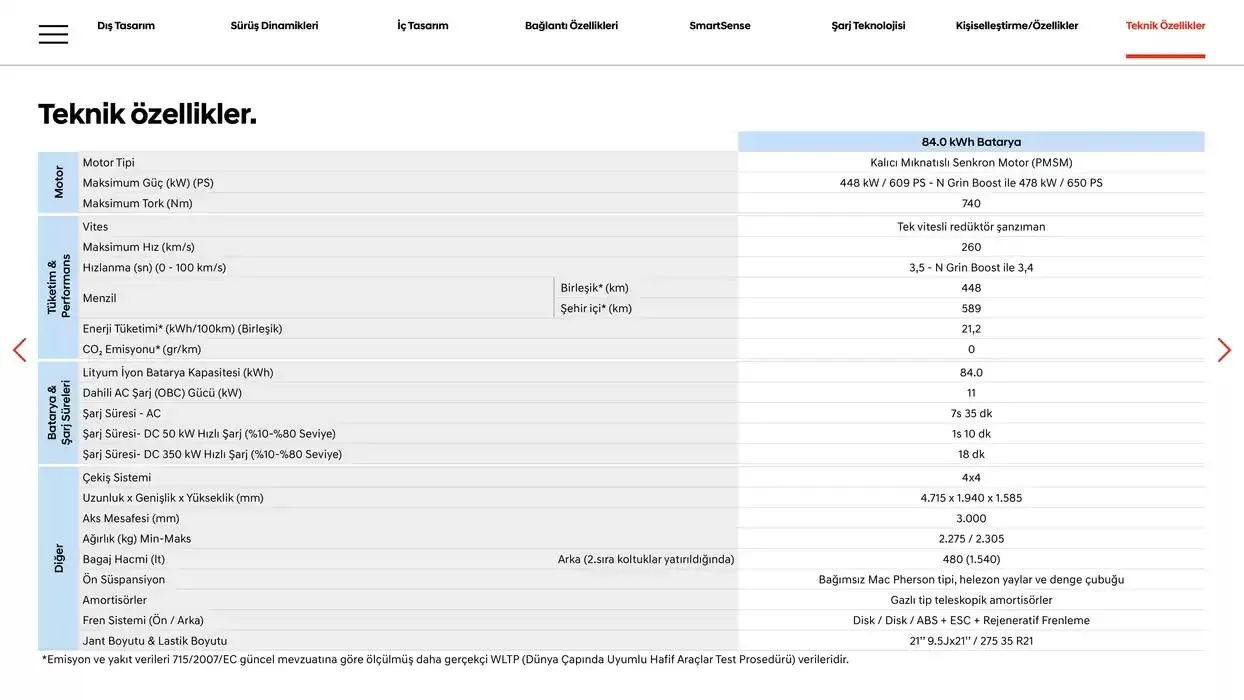Select the active Teknik Özellikler tab

point(1165,26)
